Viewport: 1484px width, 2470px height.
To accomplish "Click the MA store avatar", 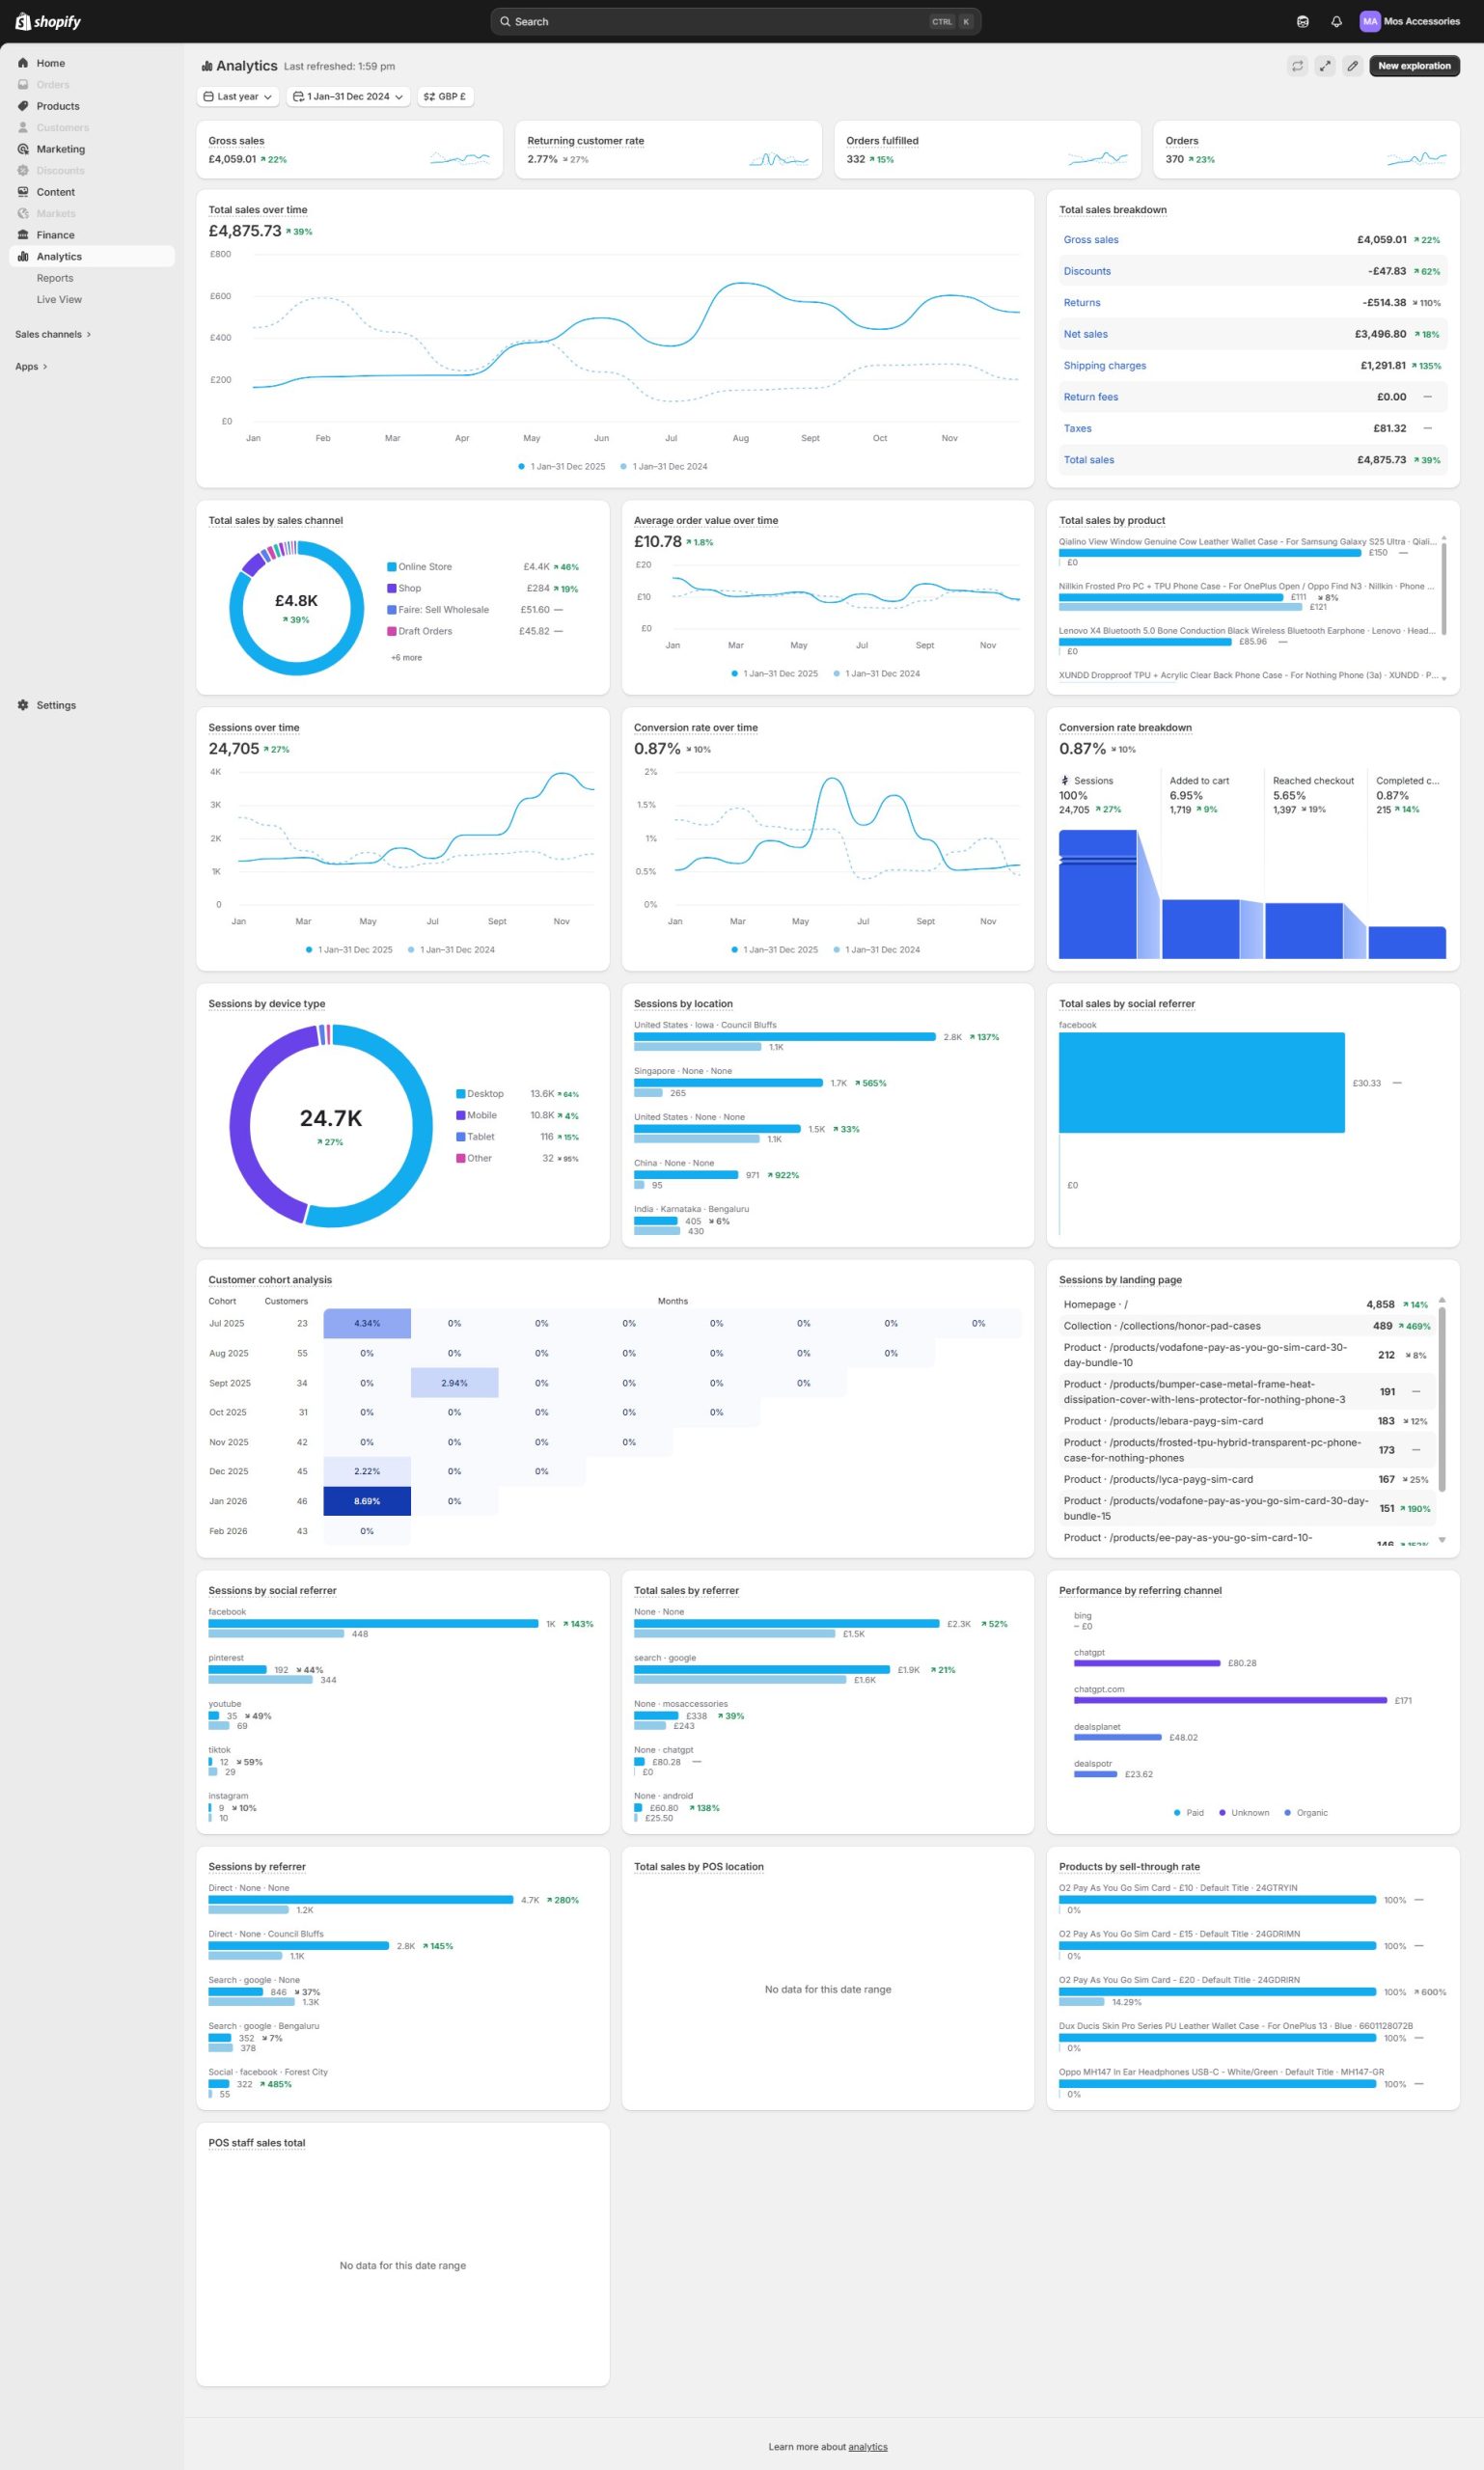I will click(1369, 22).
